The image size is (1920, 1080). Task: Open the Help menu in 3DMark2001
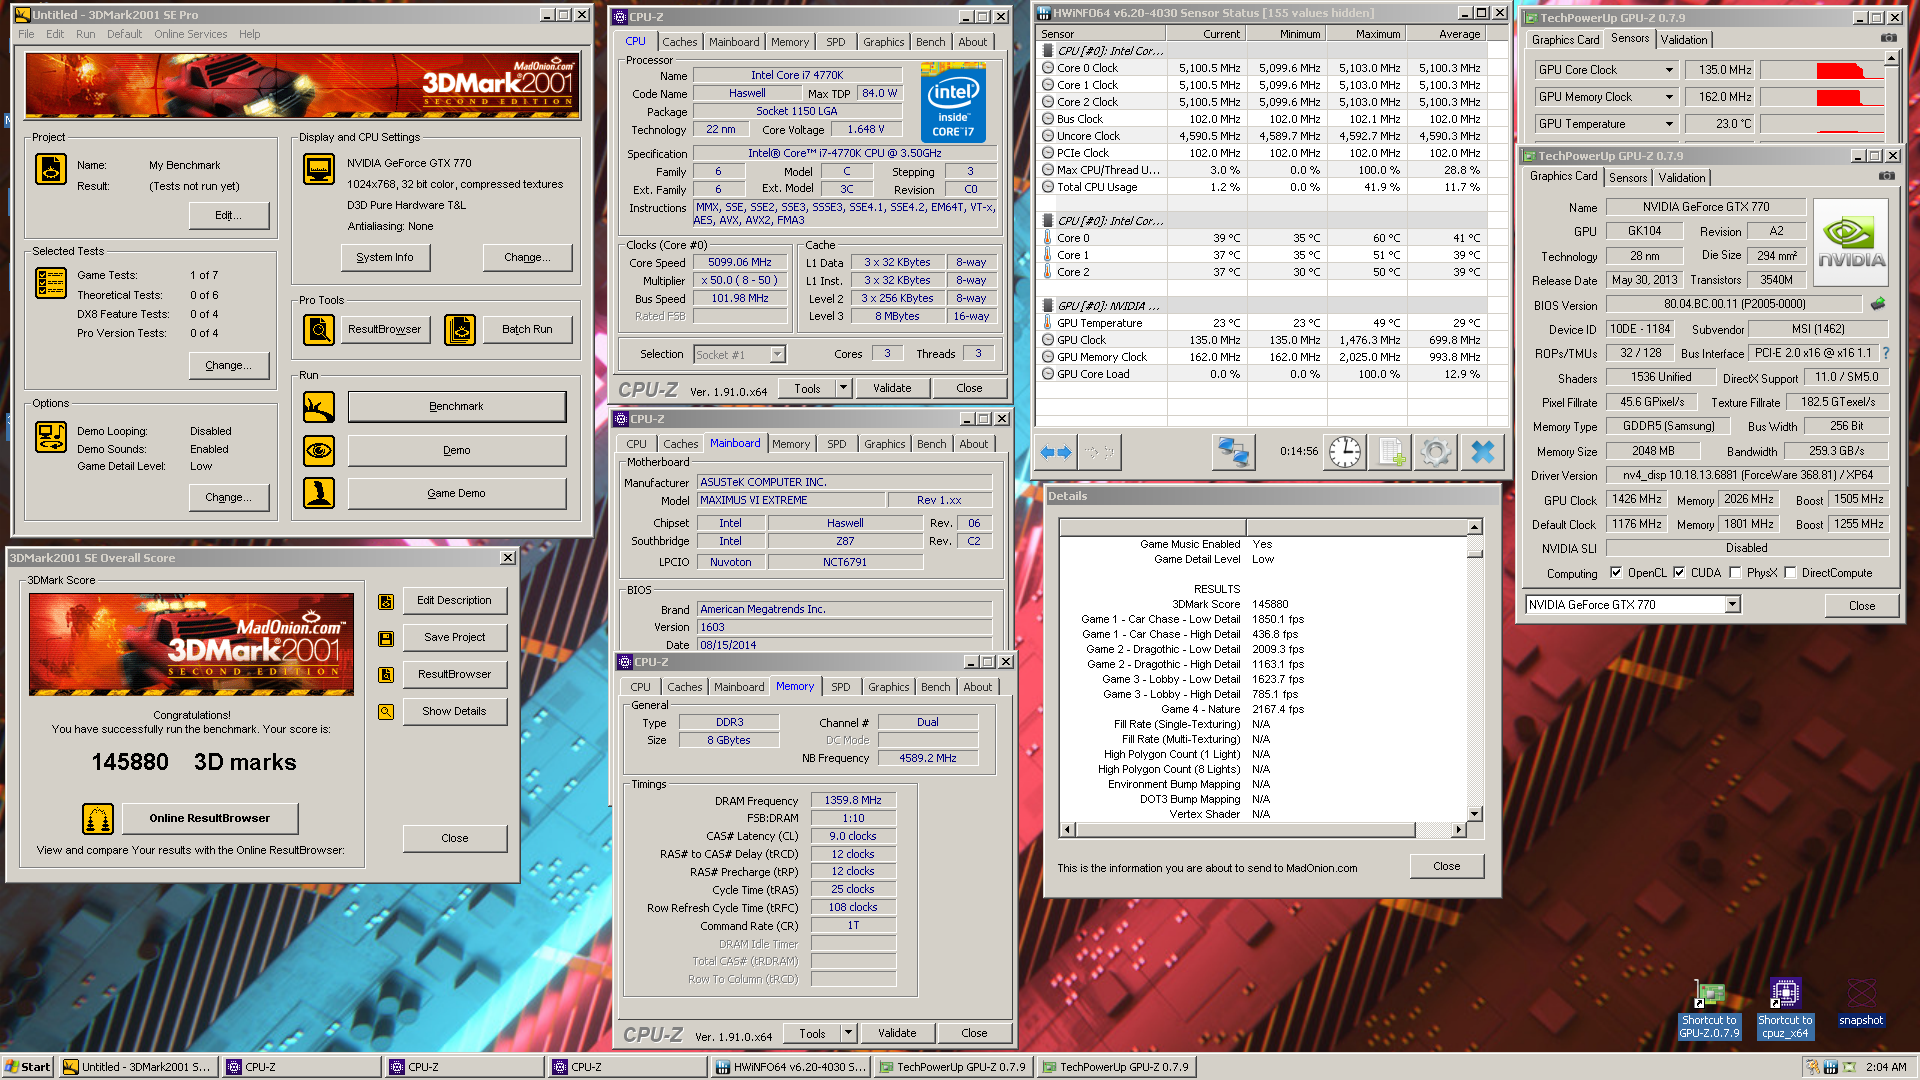click(x=249, y=34)
